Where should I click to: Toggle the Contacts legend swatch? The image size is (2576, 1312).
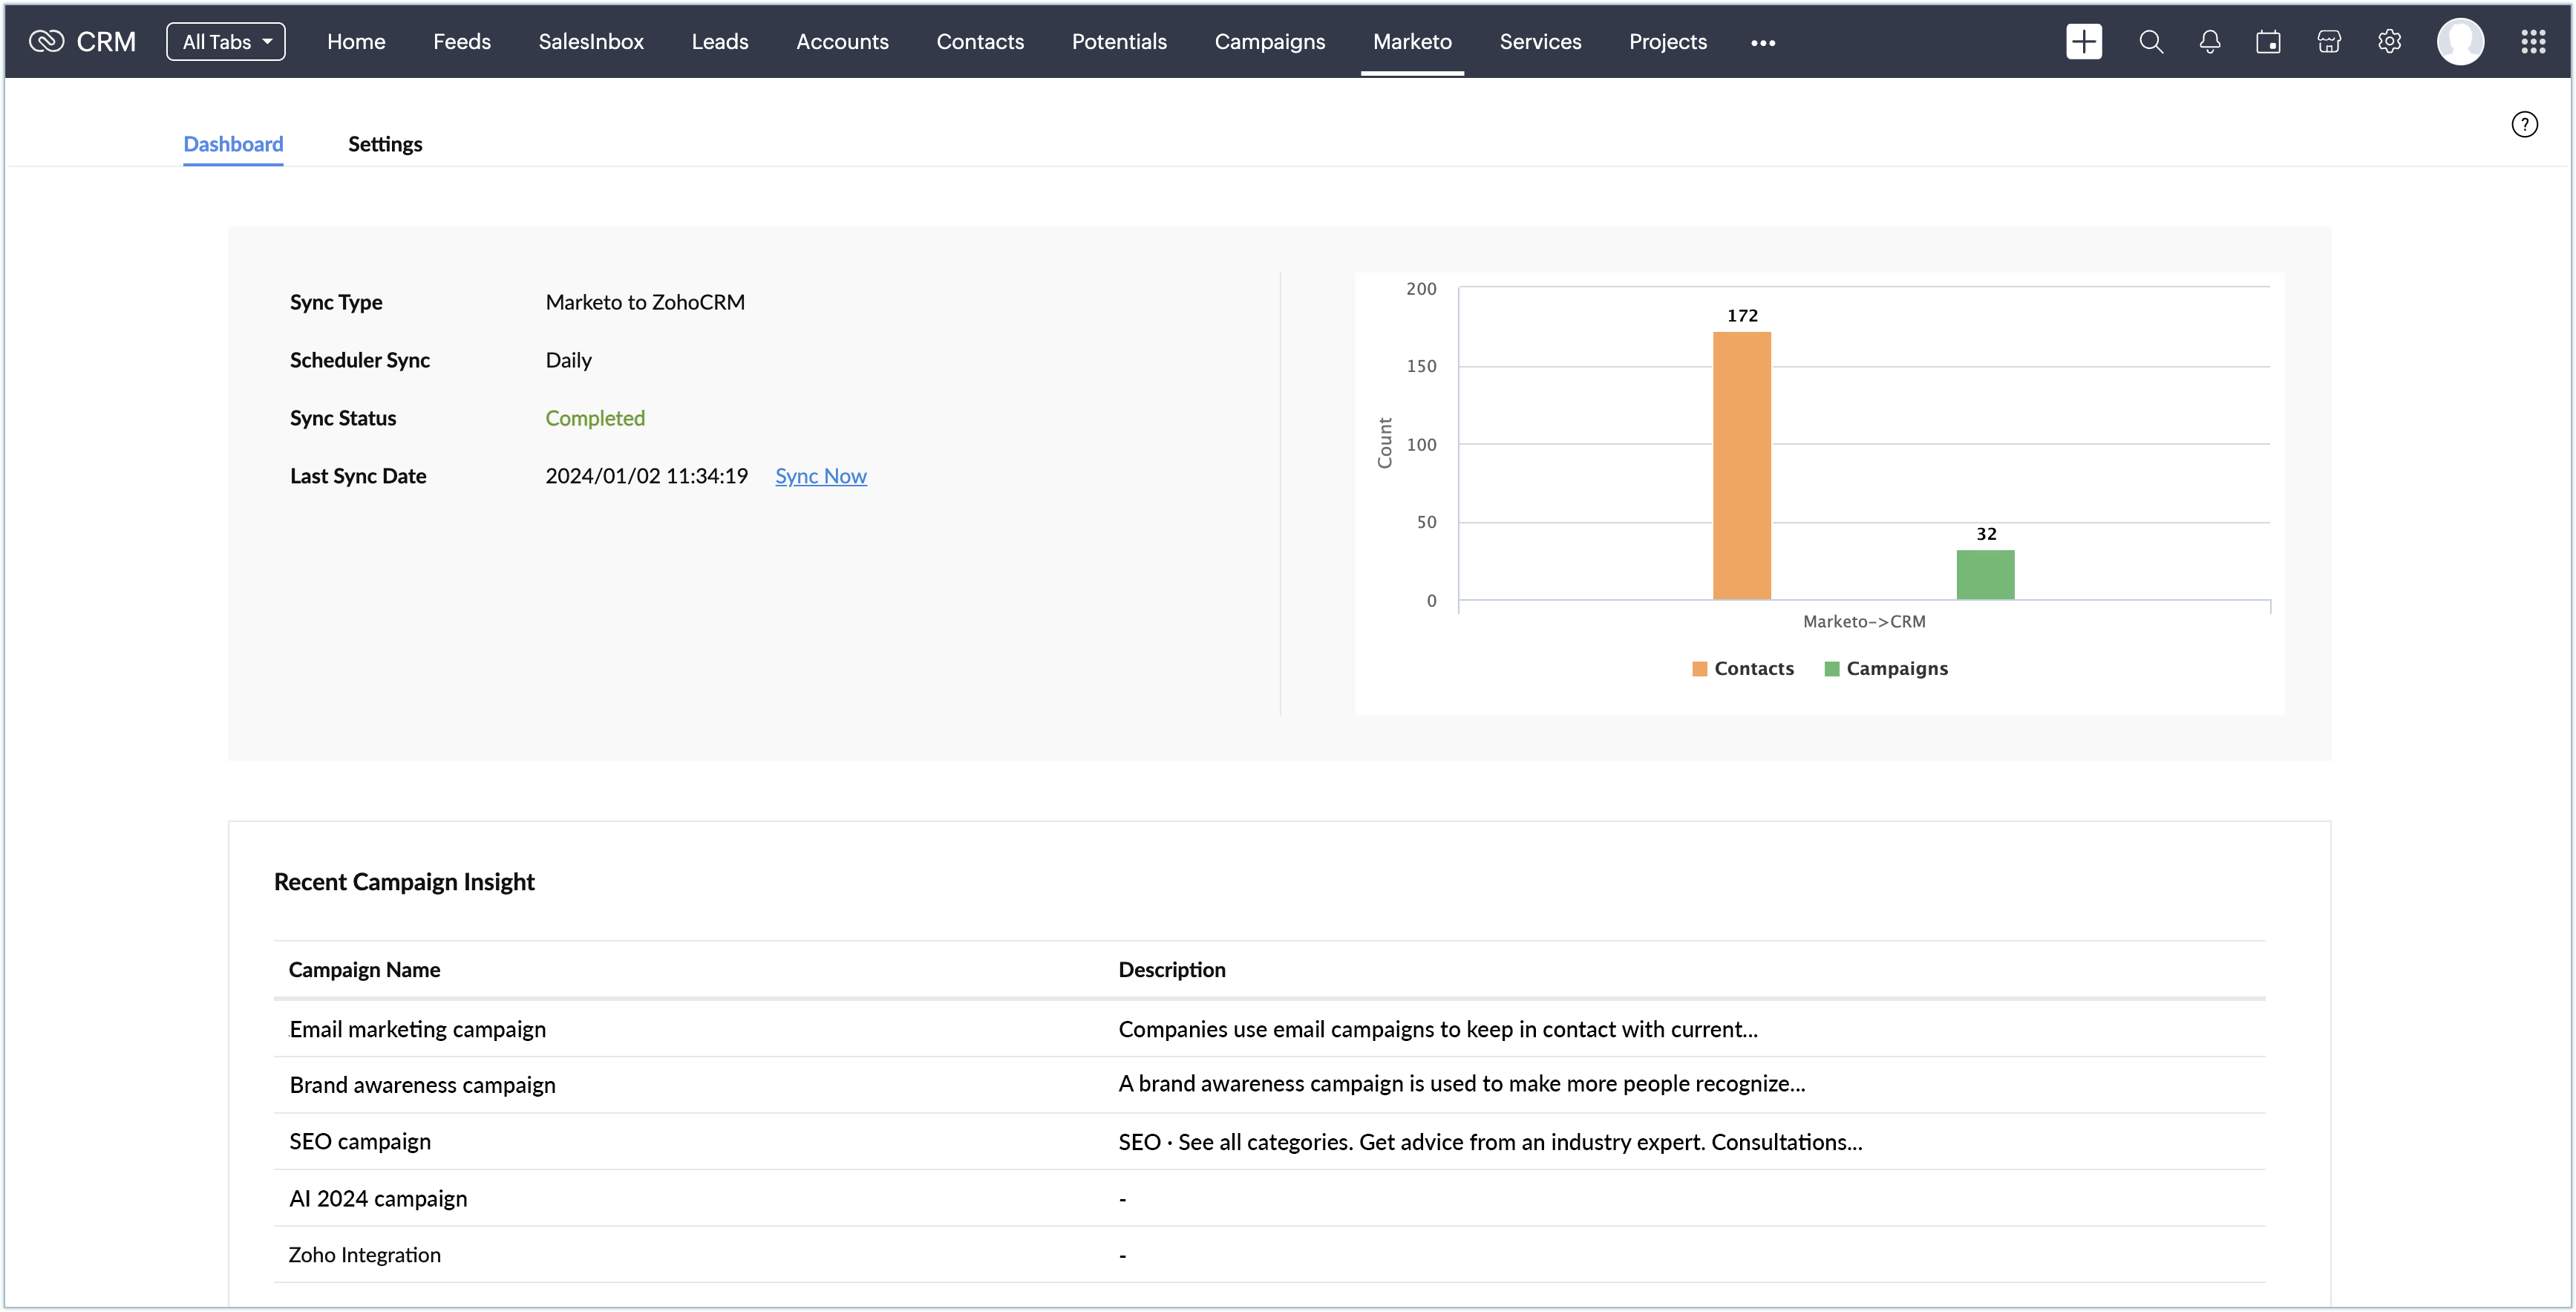(x=1699, y=669)
